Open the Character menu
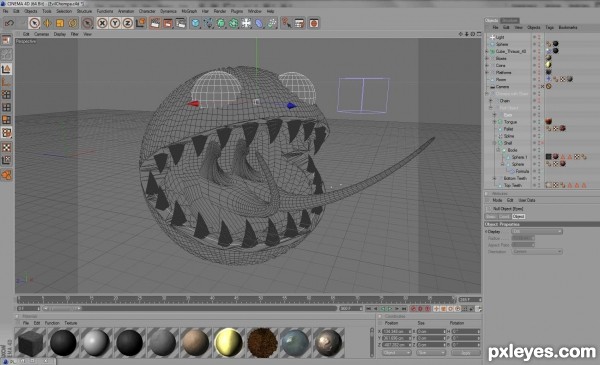 click(x=147, y=11)
